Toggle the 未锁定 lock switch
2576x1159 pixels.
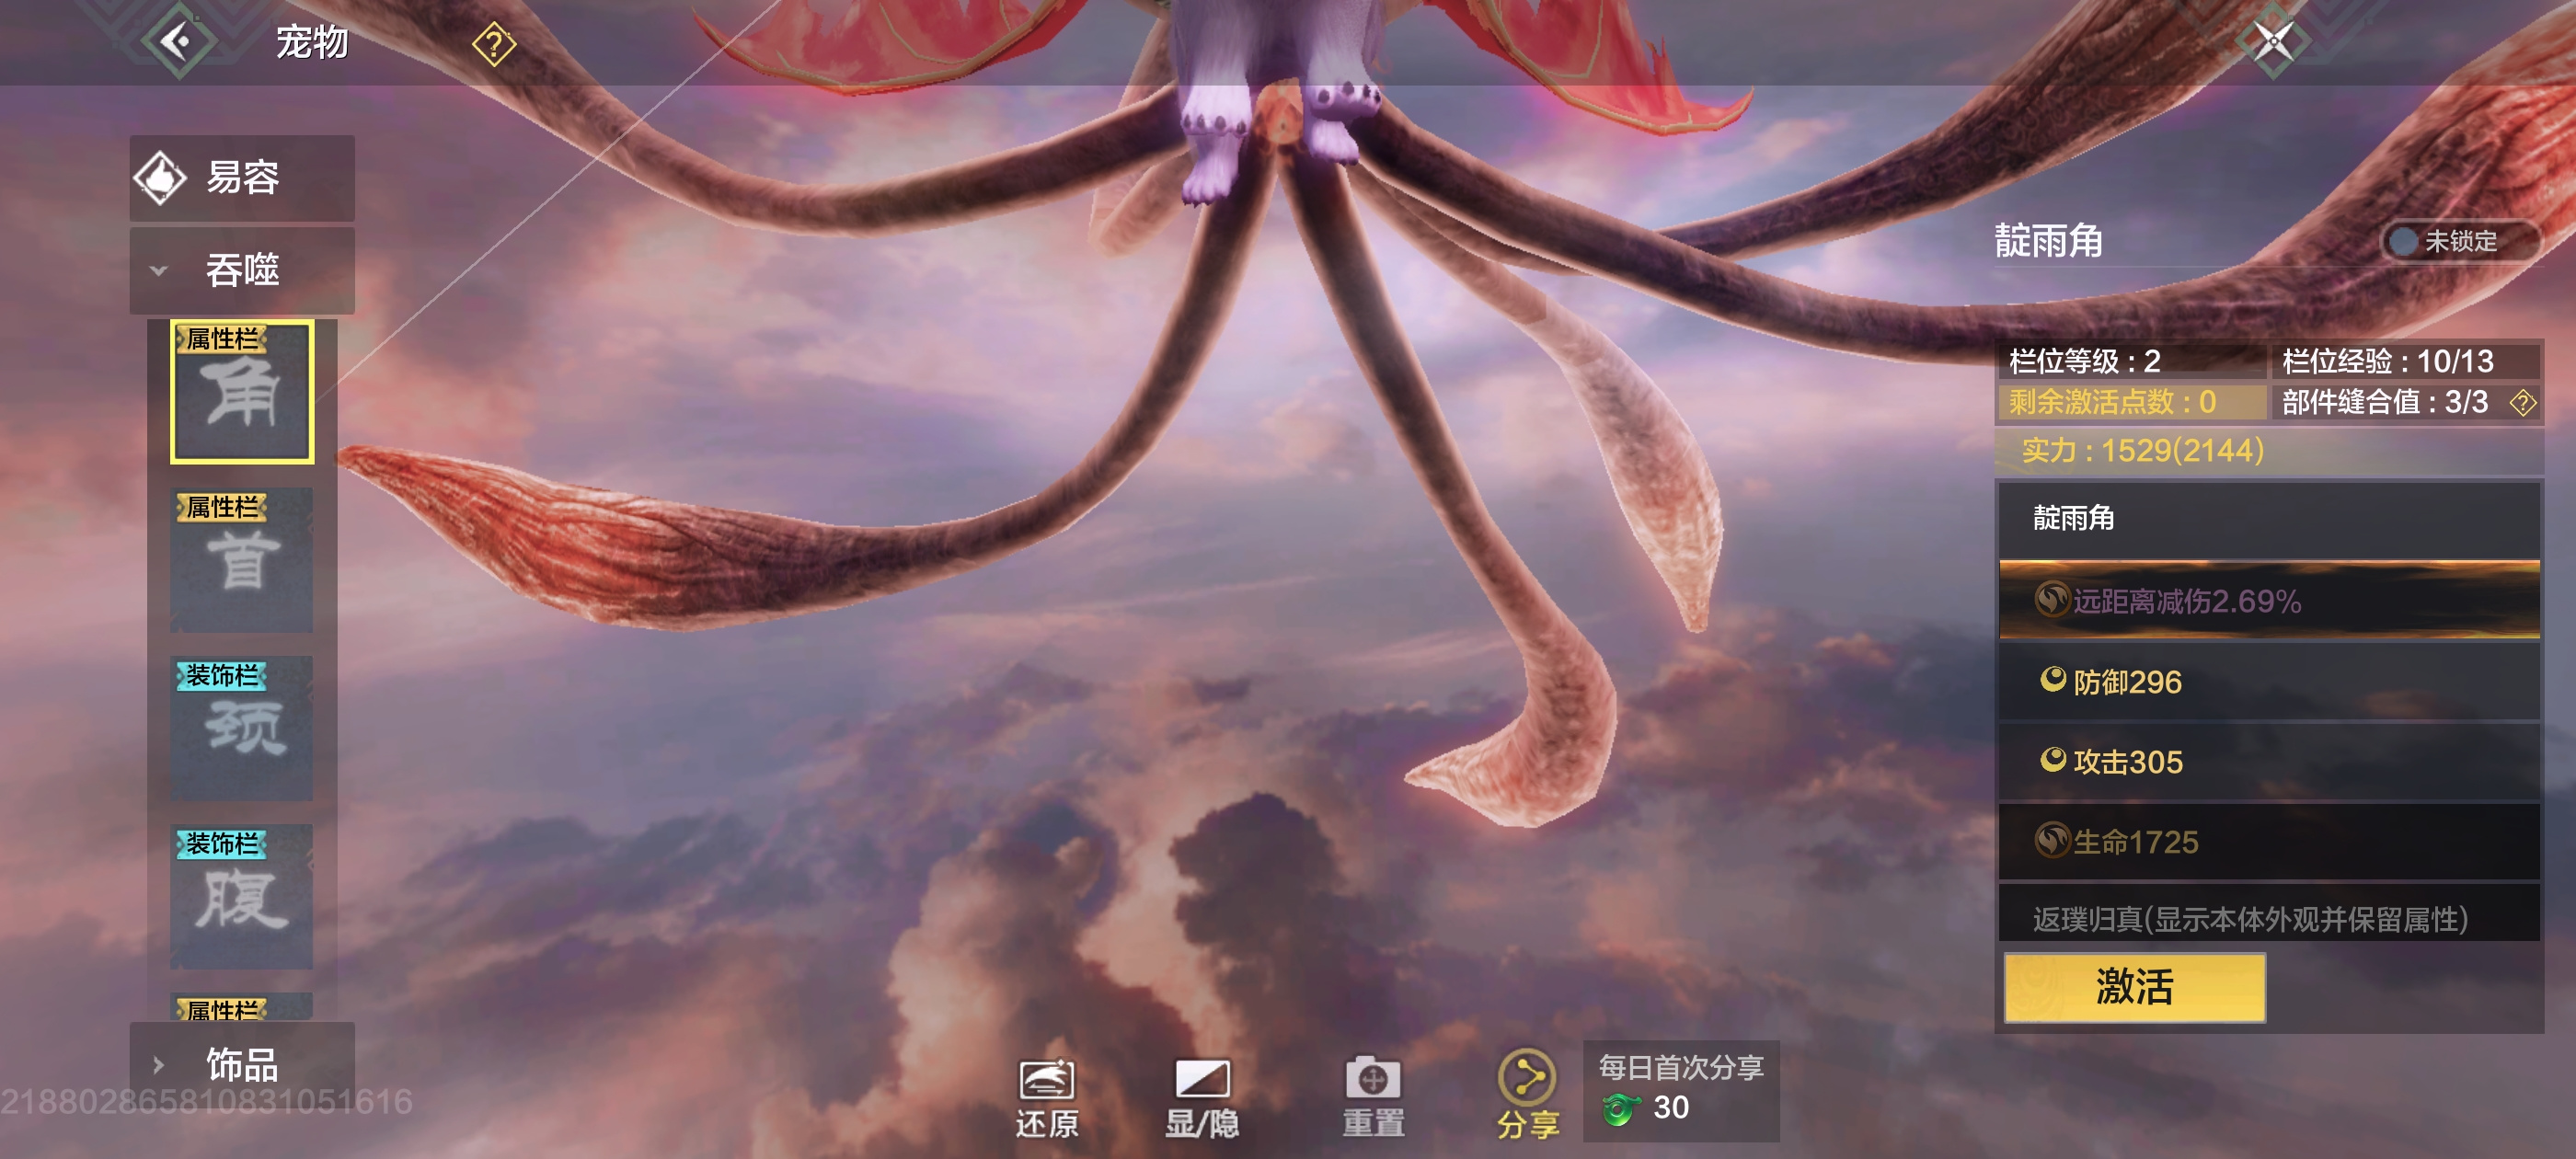[x=2459, y=241]
